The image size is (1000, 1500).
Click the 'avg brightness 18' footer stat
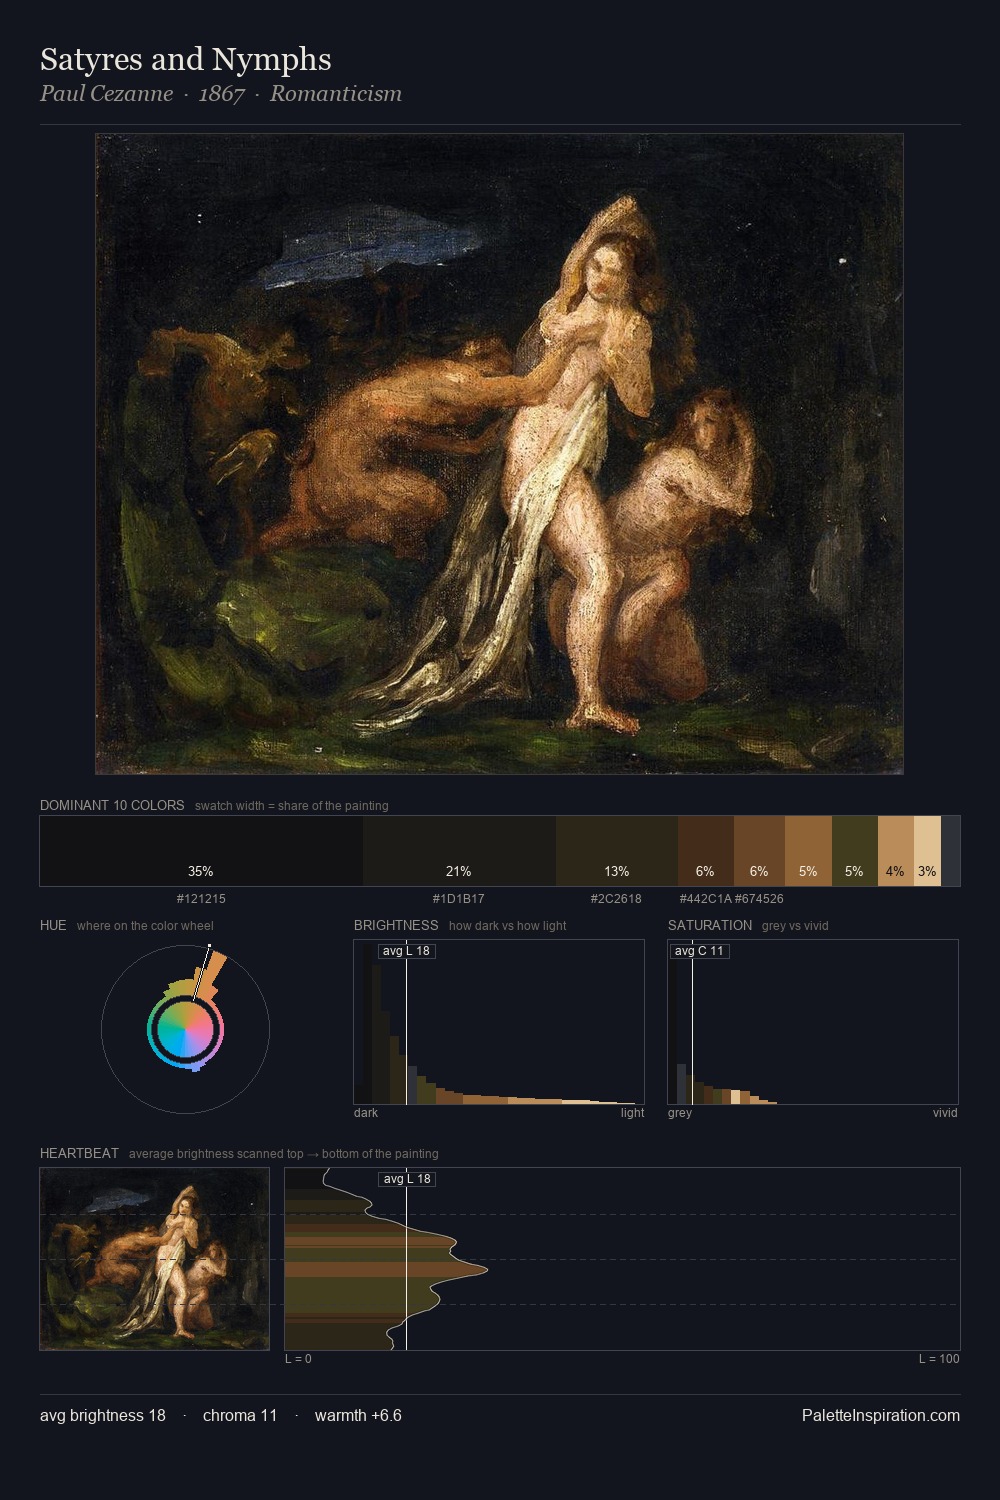[x=103, y=1415]
